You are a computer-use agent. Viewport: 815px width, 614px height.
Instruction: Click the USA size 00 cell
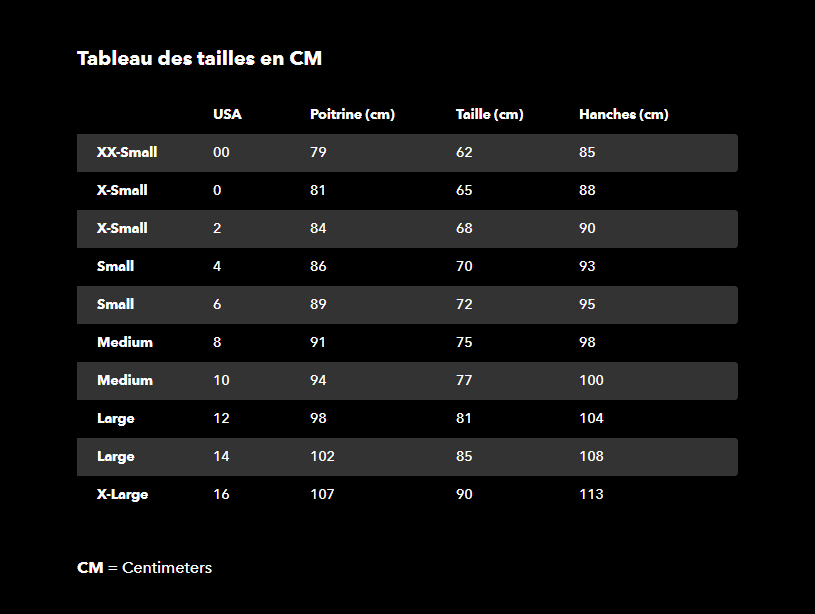tap(221, 152)
